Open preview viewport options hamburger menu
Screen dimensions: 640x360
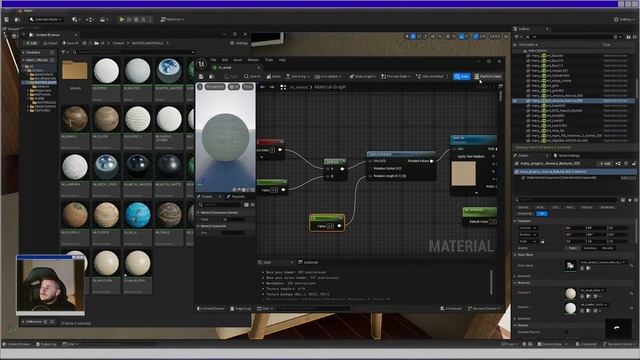[200, 87]
